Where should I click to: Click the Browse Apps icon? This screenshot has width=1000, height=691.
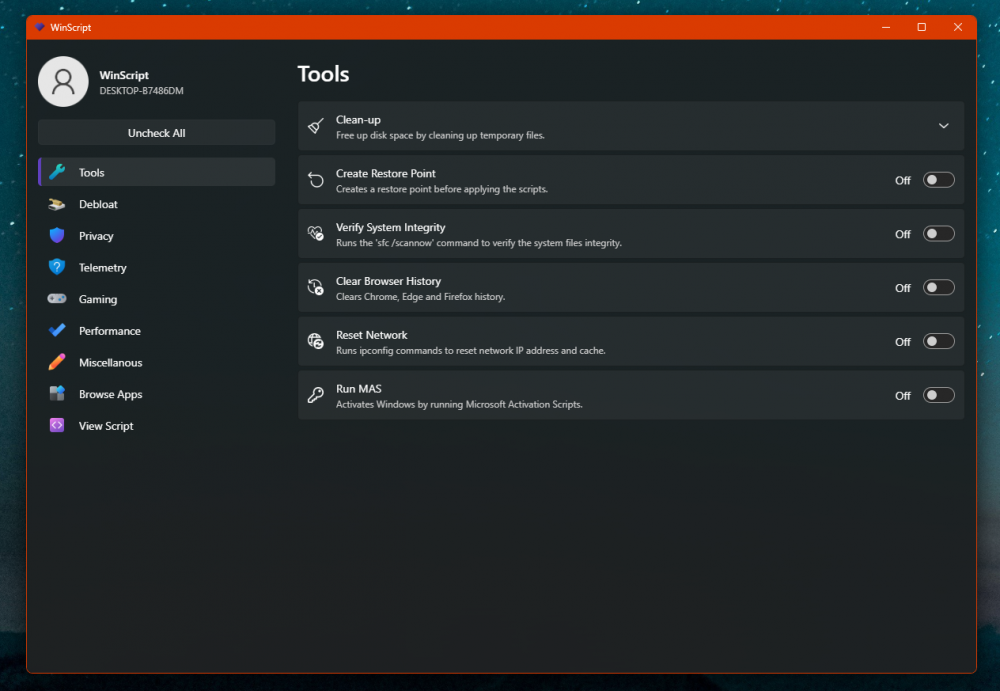(57, 394)
